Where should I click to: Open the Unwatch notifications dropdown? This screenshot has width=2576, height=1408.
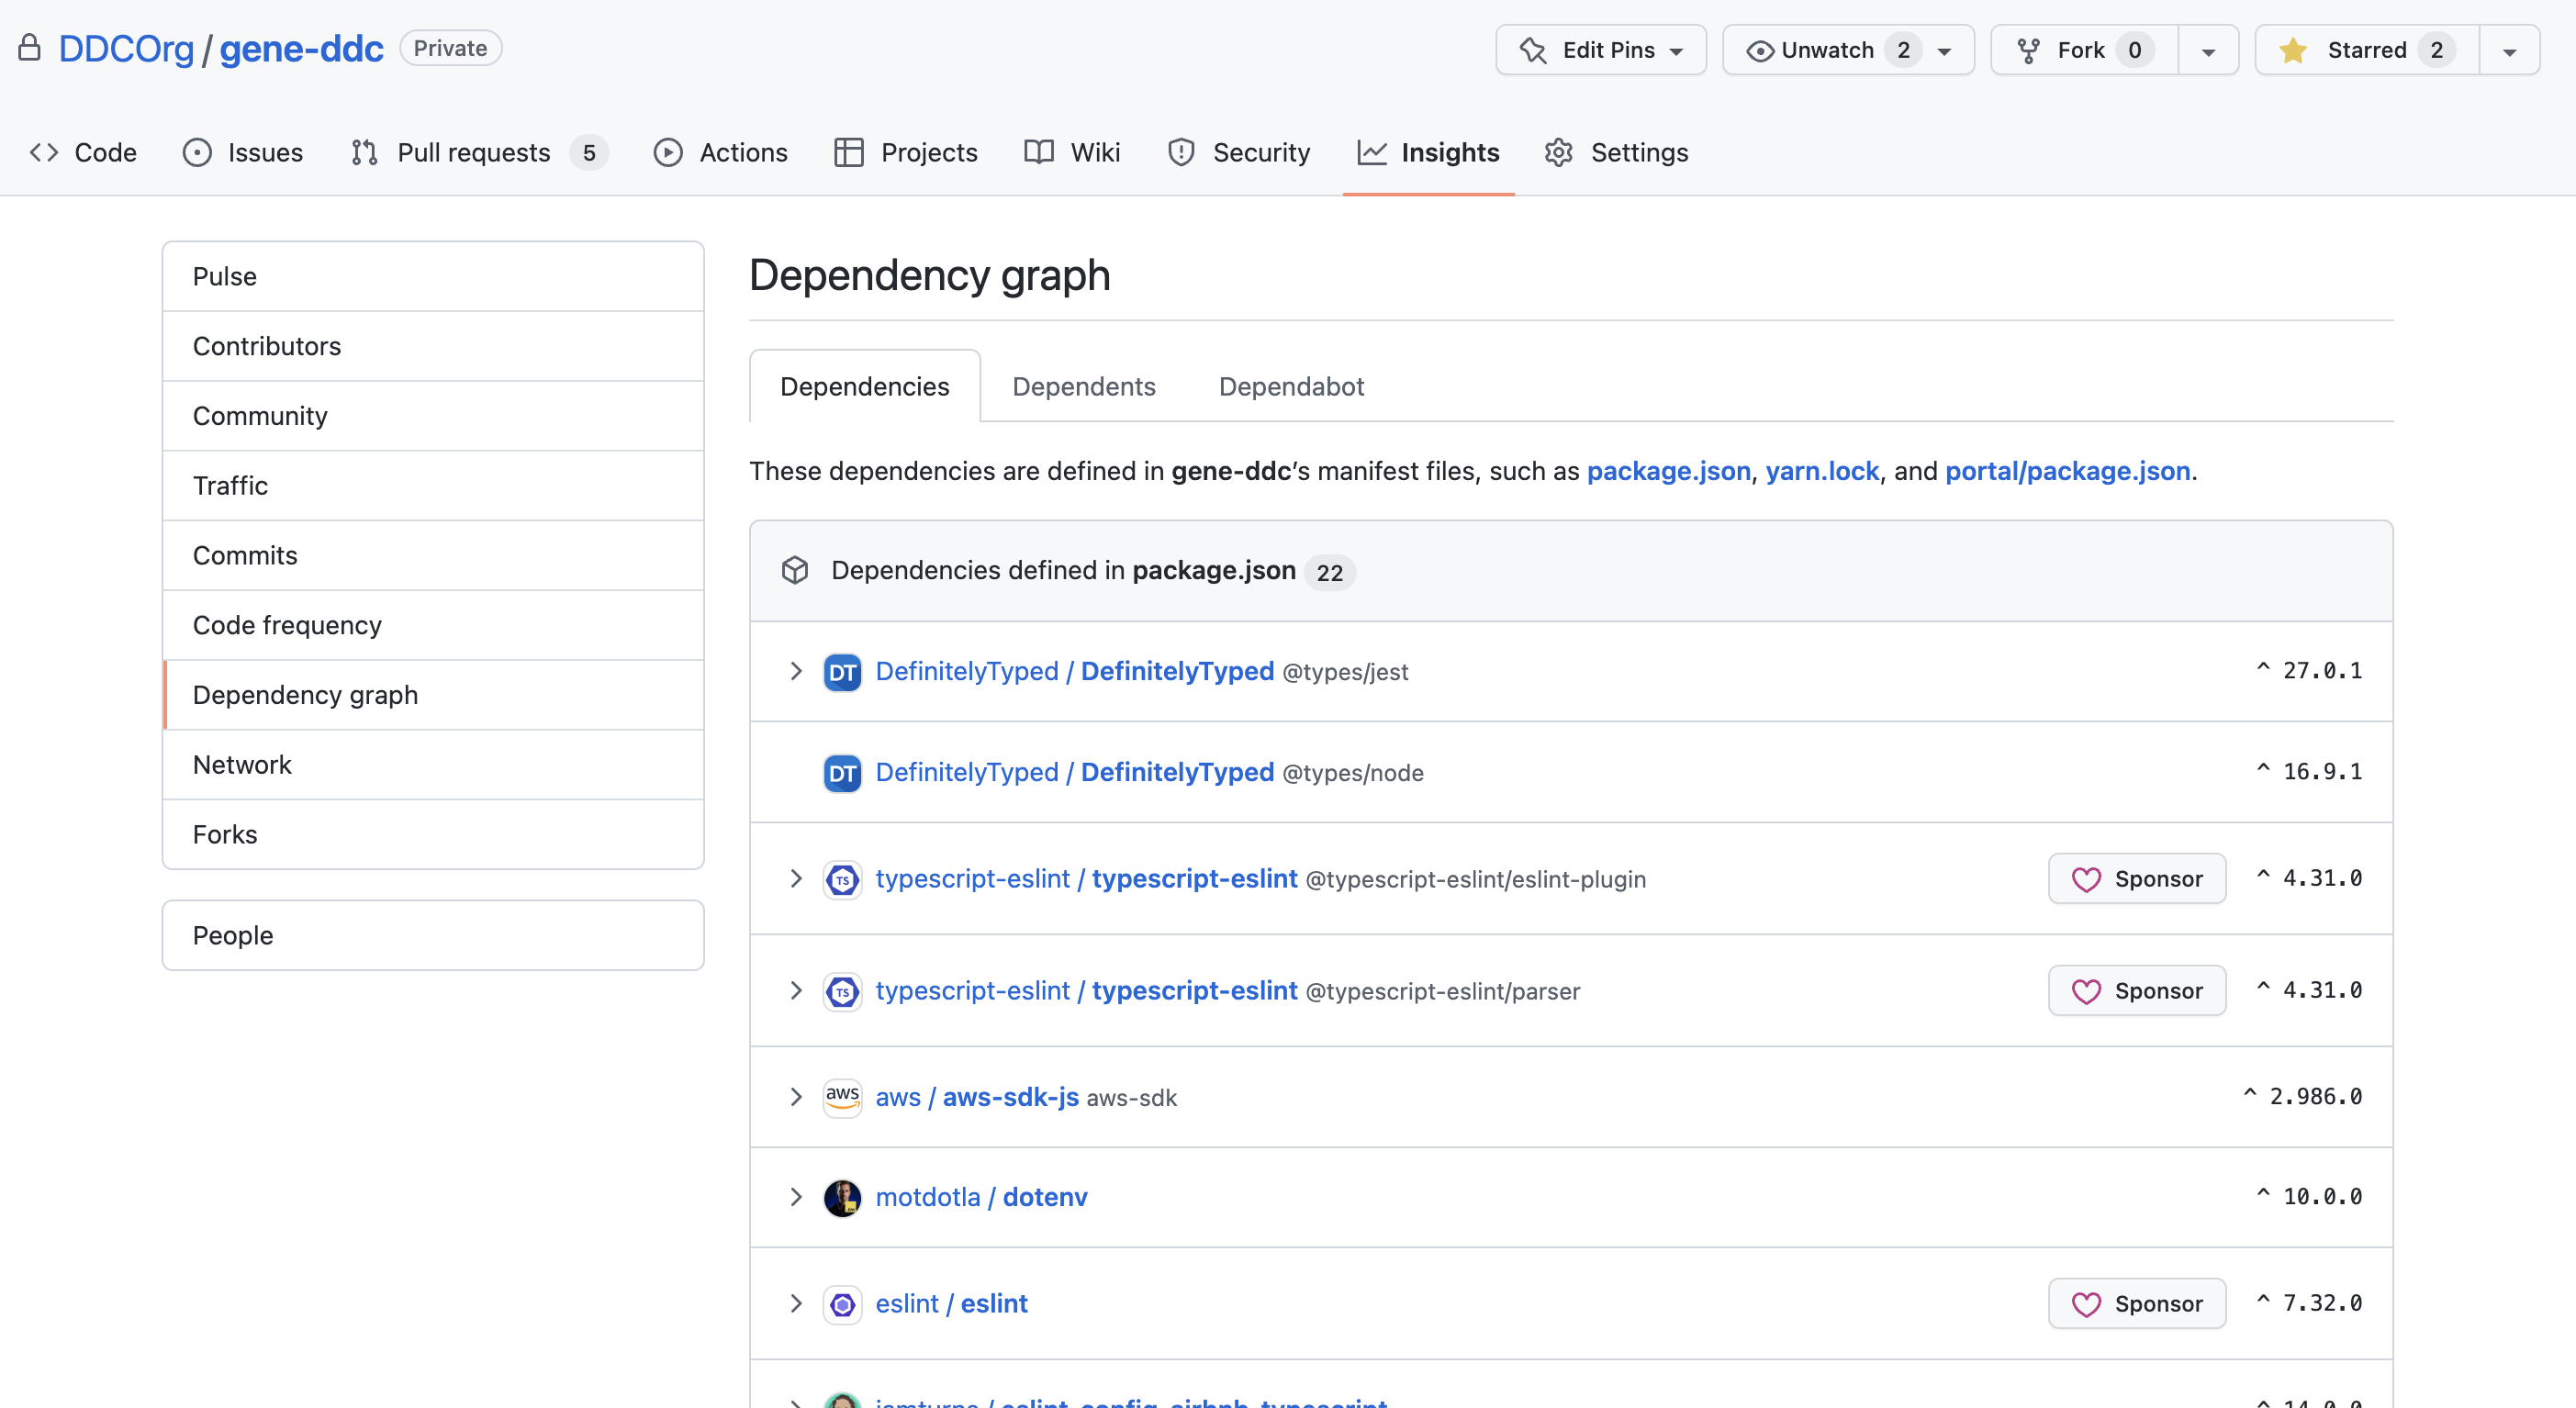[x=1848, y=50]
